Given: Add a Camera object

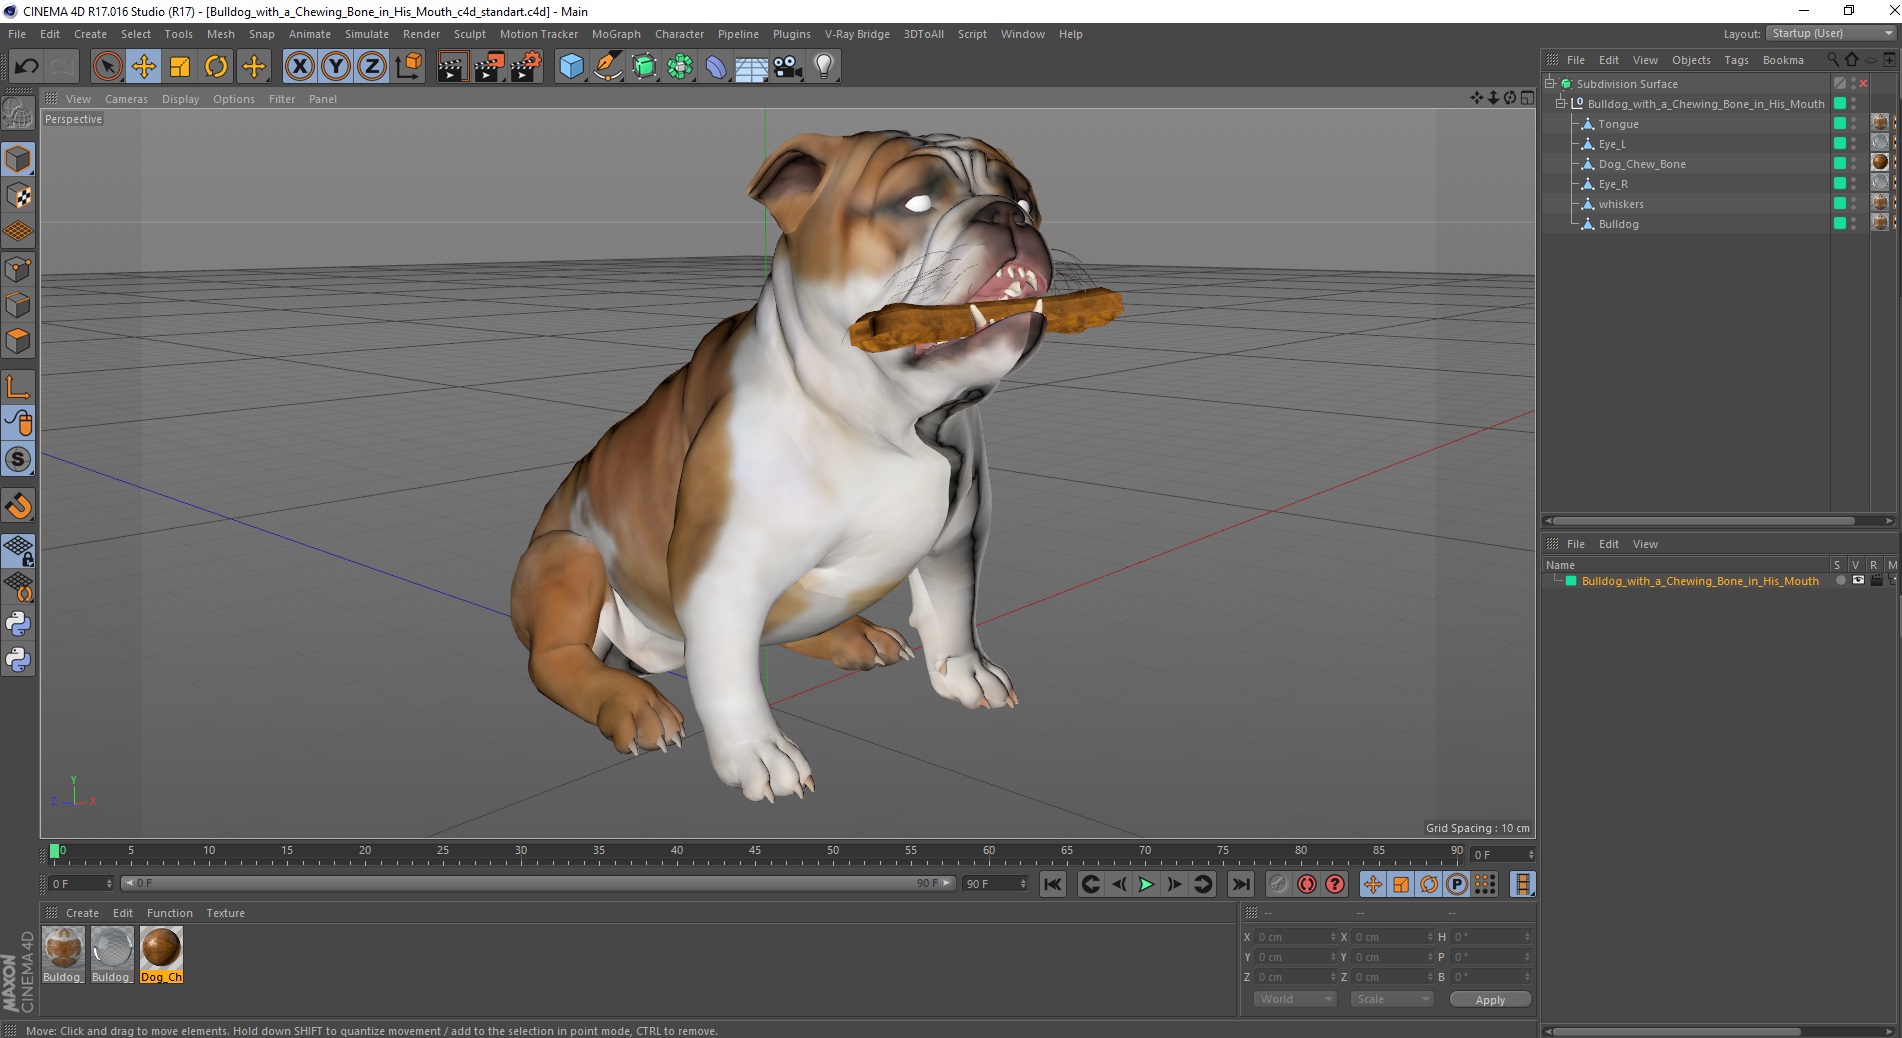Looking at the screenshot, I should [x=788, y=67].
